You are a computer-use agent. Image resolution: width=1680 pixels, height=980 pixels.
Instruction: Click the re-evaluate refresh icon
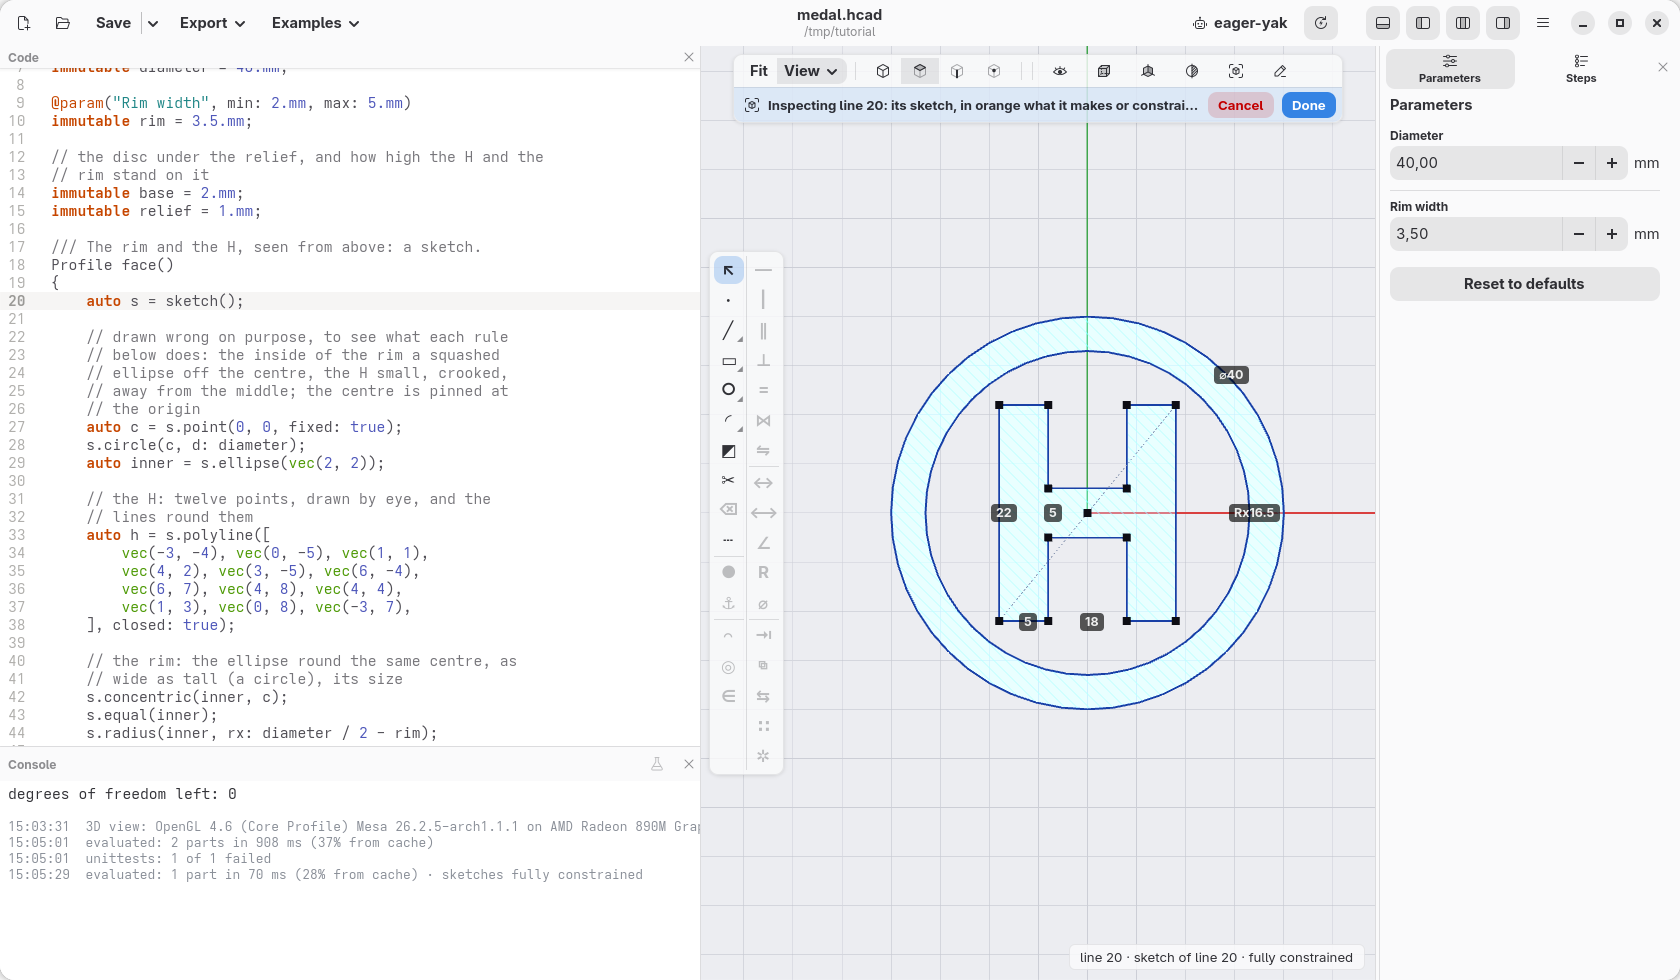point(1321,23)
